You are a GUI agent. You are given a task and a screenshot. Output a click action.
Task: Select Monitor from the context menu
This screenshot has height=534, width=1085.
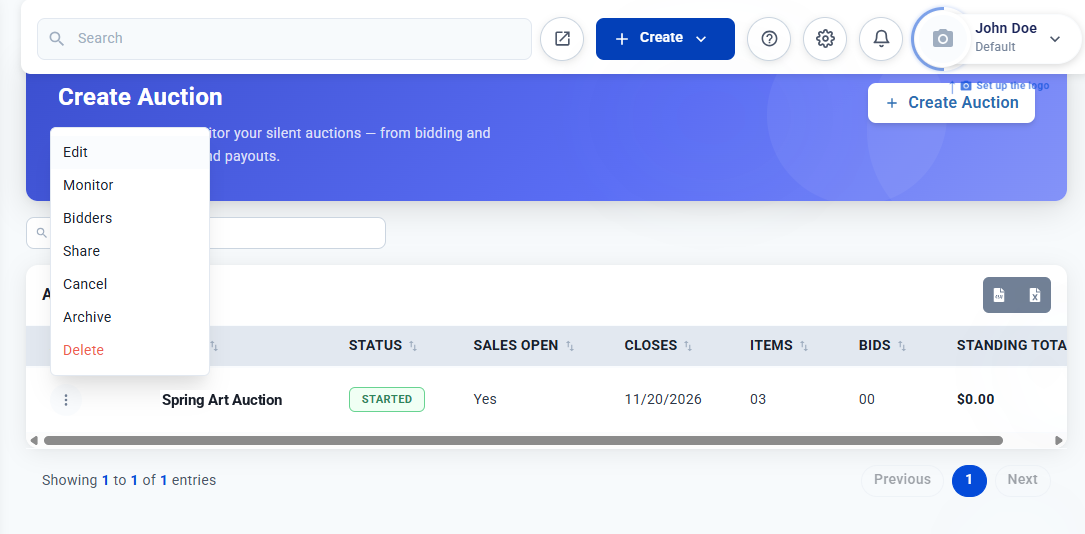(130, 185)
